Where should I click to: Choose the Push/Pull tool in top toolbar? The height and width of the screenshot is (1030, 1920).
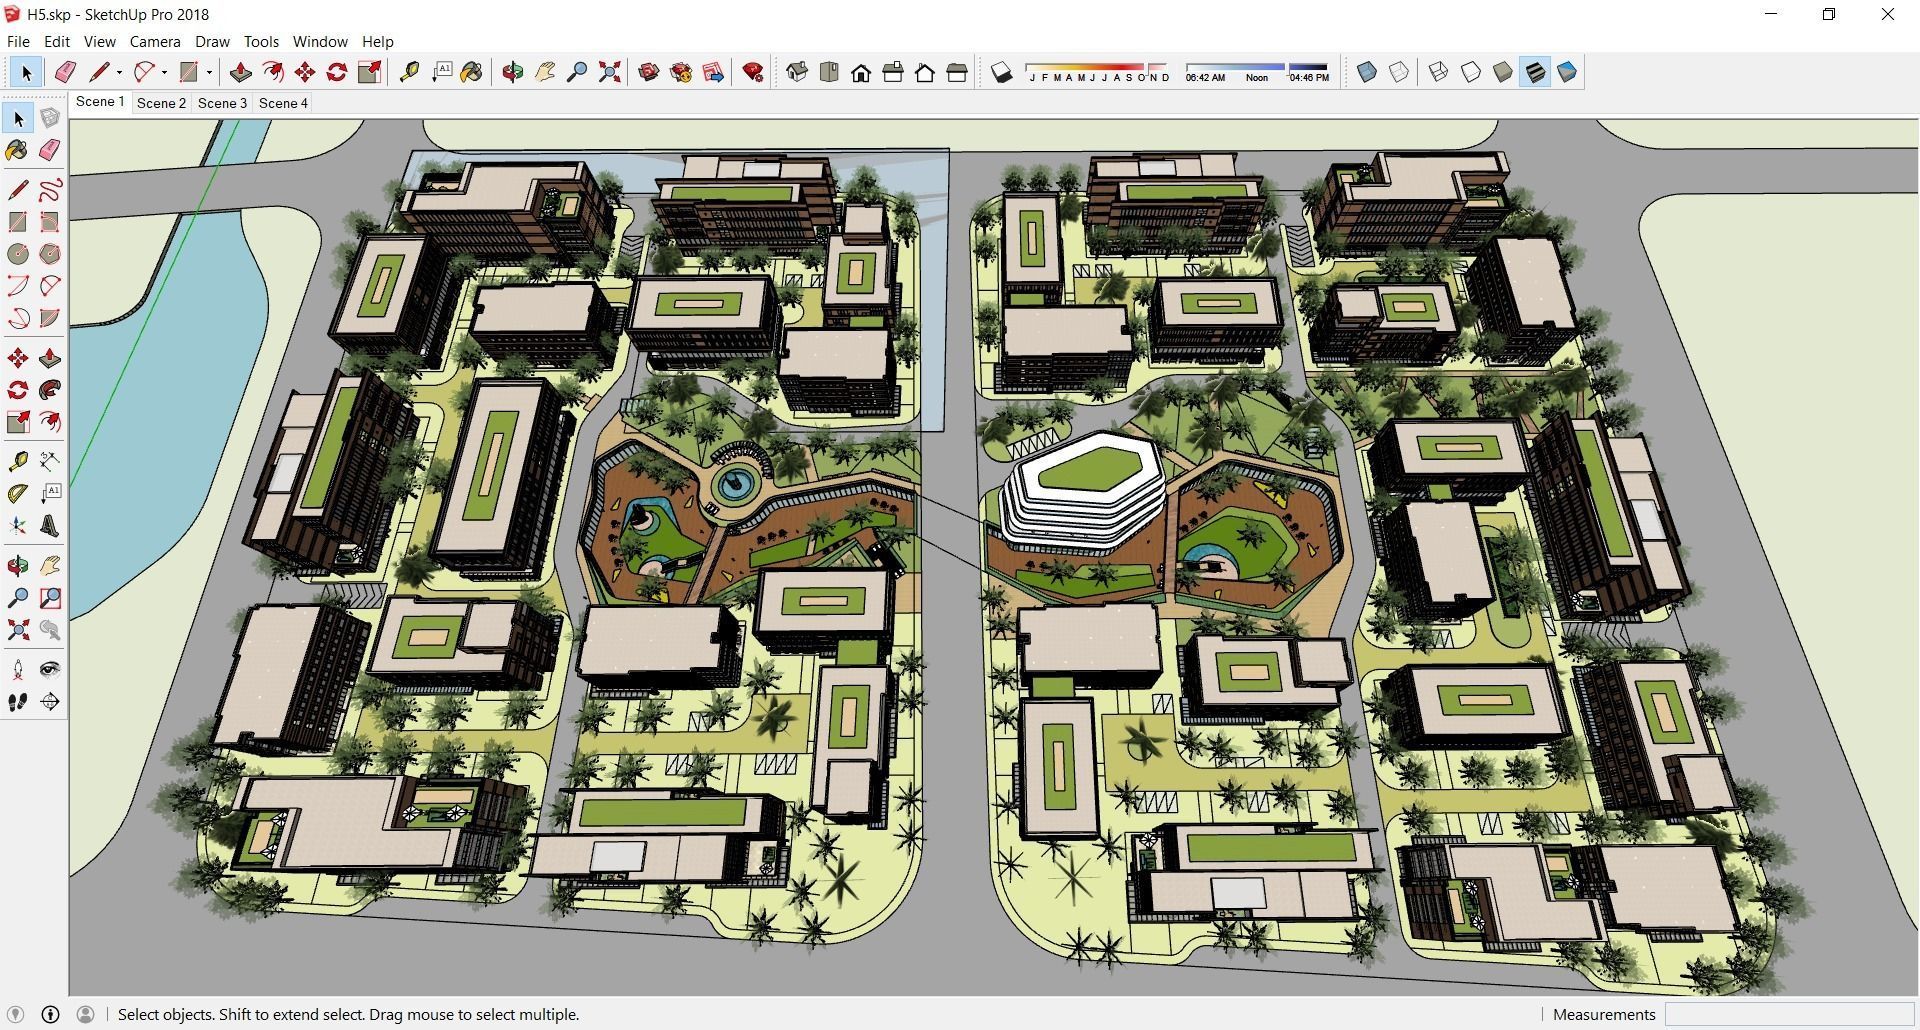240,72
